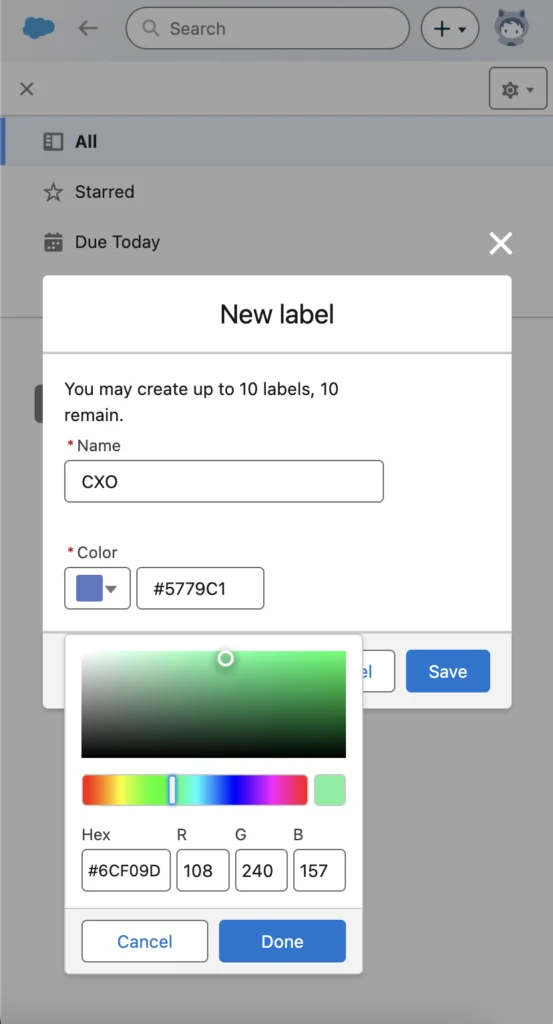
Task: Edit the R value 108
Action: pos(203,870)
